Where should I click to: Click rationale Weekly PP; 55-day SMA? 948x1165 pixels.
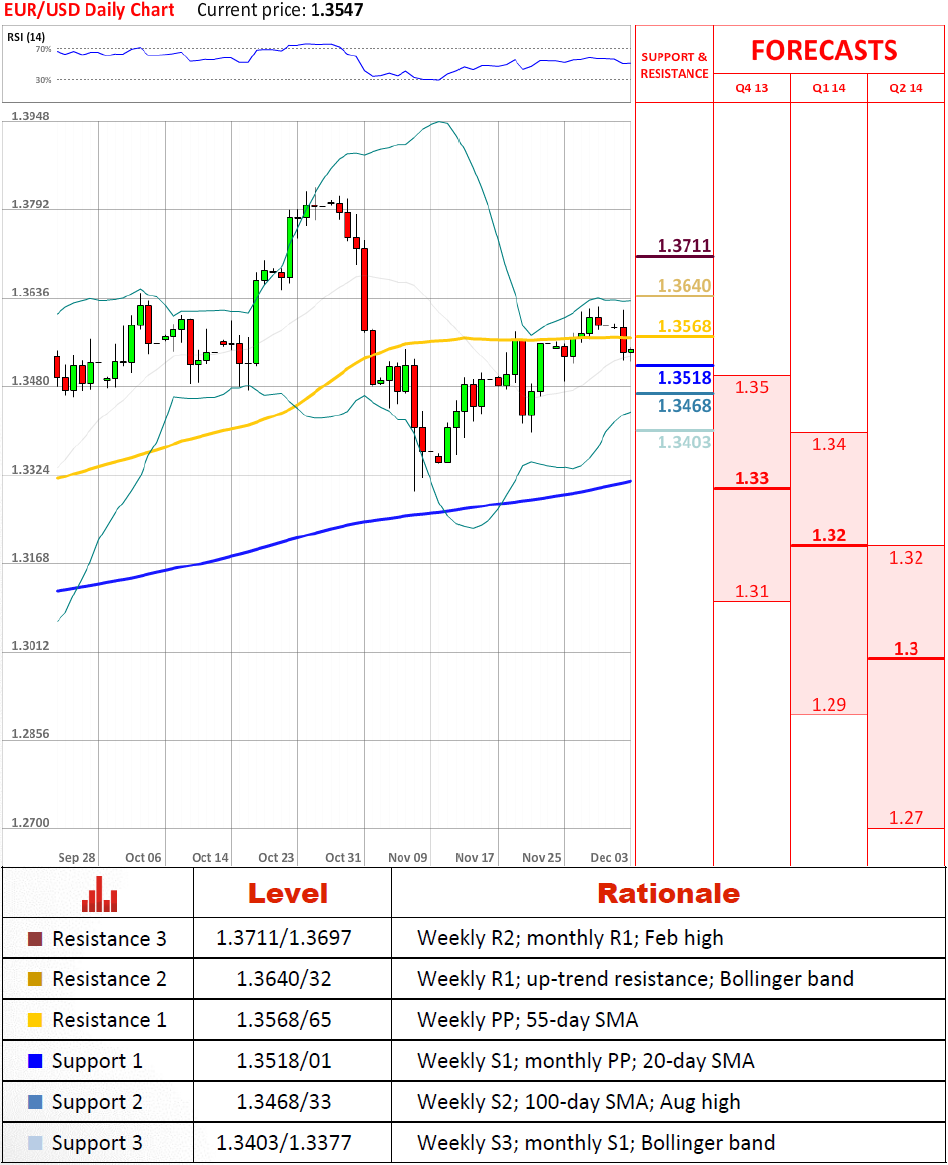(x=527, y=1020)
